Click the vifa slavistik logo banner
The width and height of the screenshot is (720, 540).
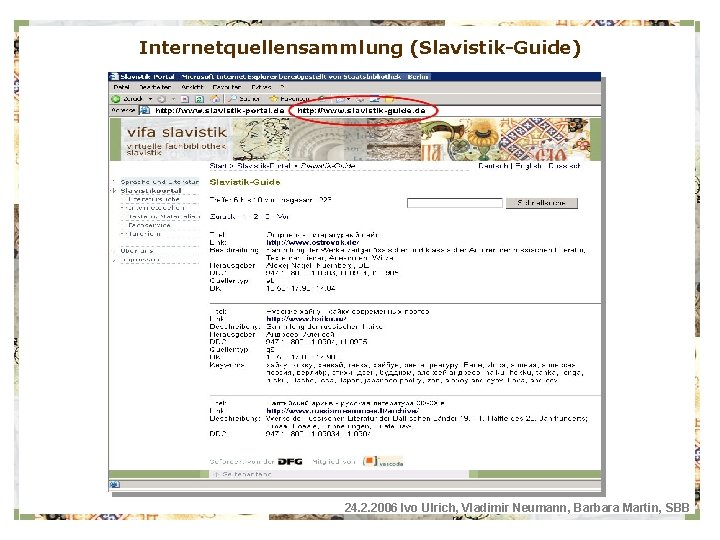(x=176, y=139)
